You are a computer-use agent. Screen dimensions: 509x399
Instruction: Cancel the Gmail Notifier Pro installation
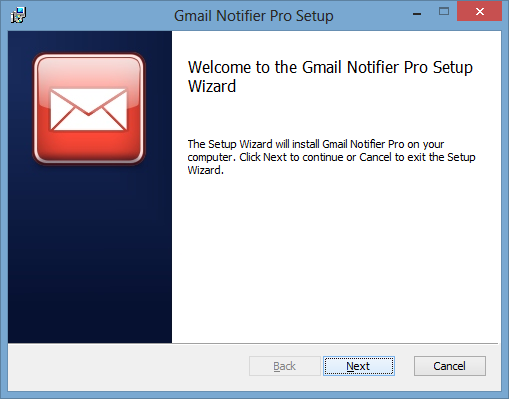coord(450,366)
